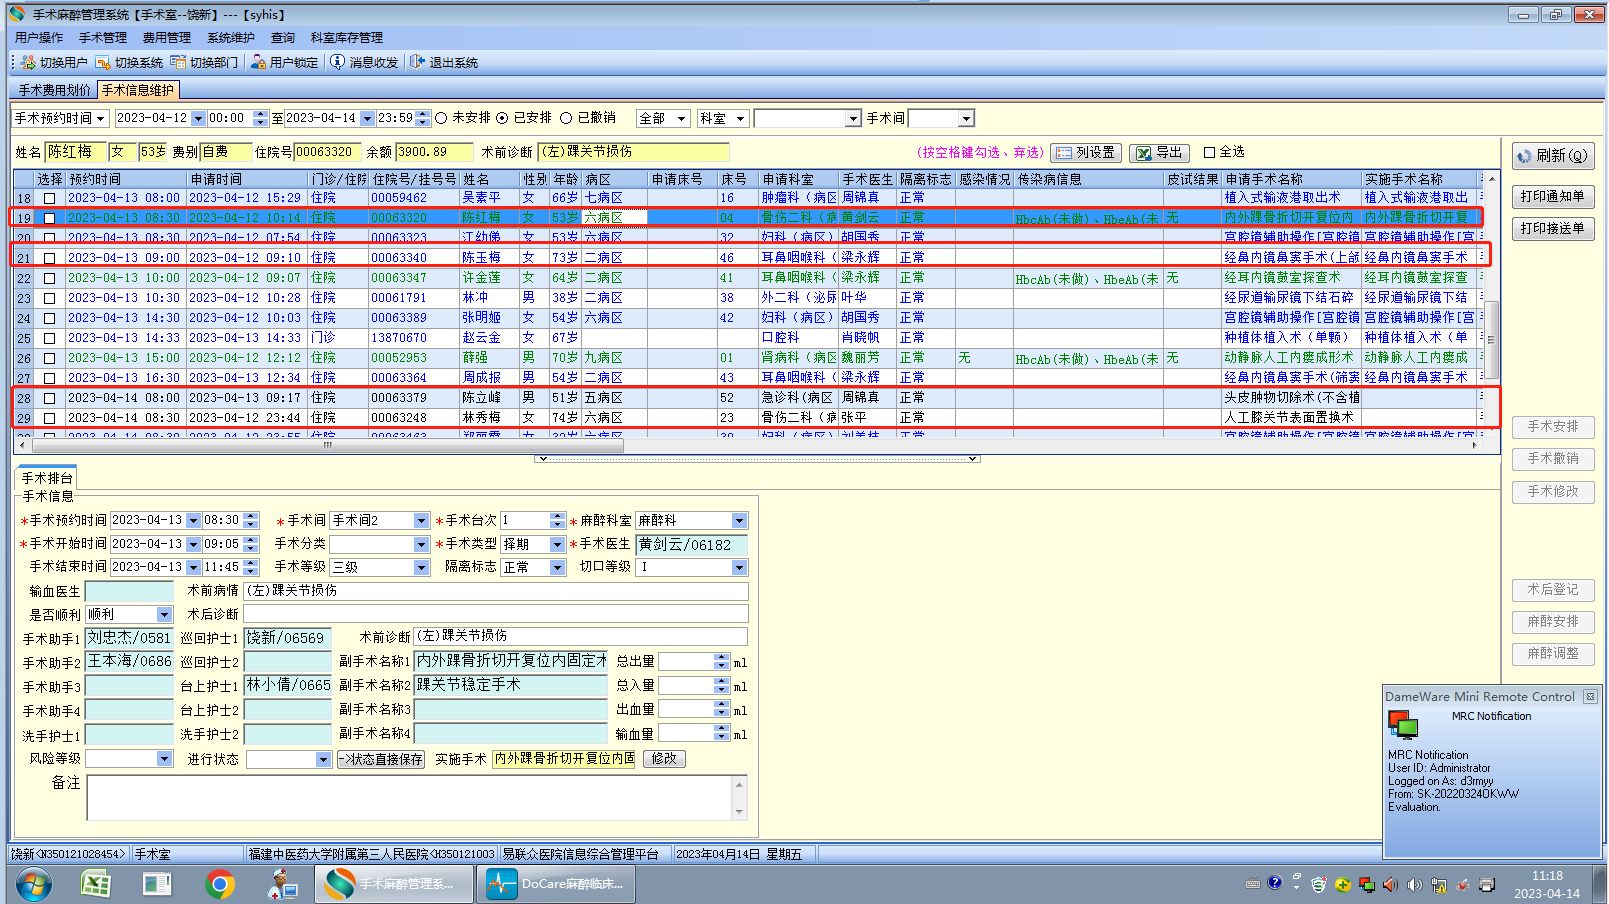Click the 导出 export button
The width and height of the screenshot is (1609, 904).
(x=1159, y=153)
